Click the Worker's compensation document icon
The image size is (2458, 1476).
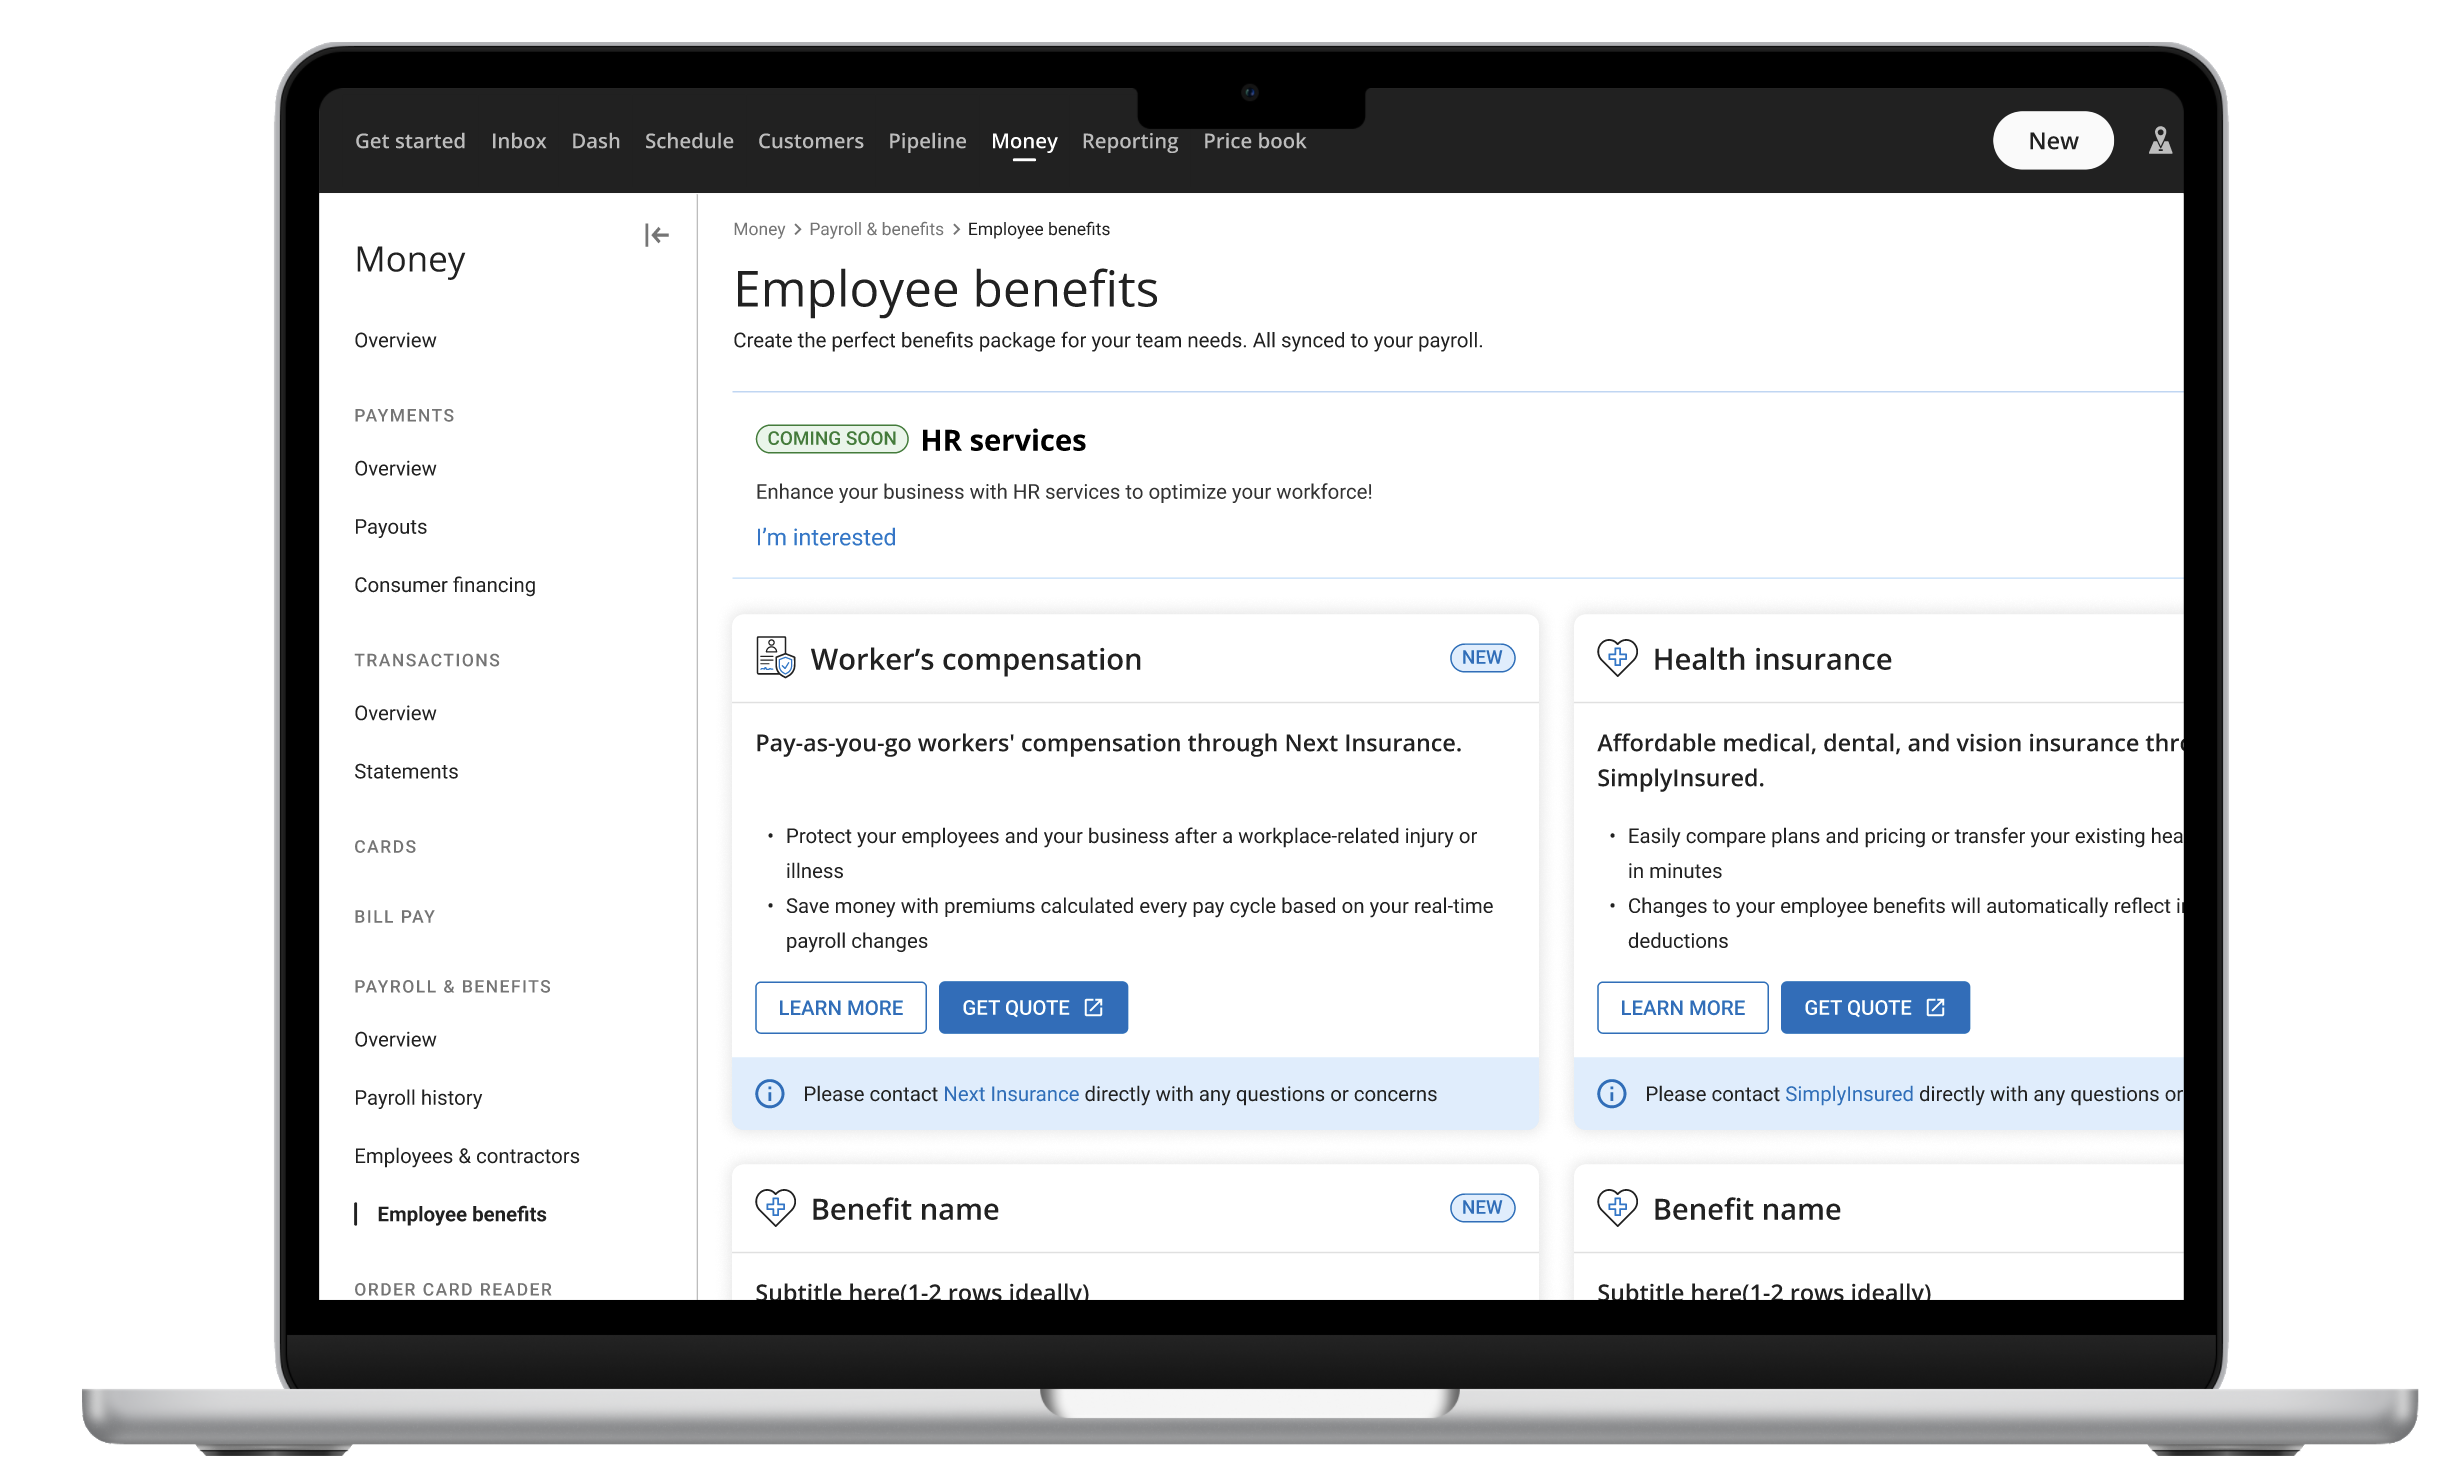tap(775, 658)
